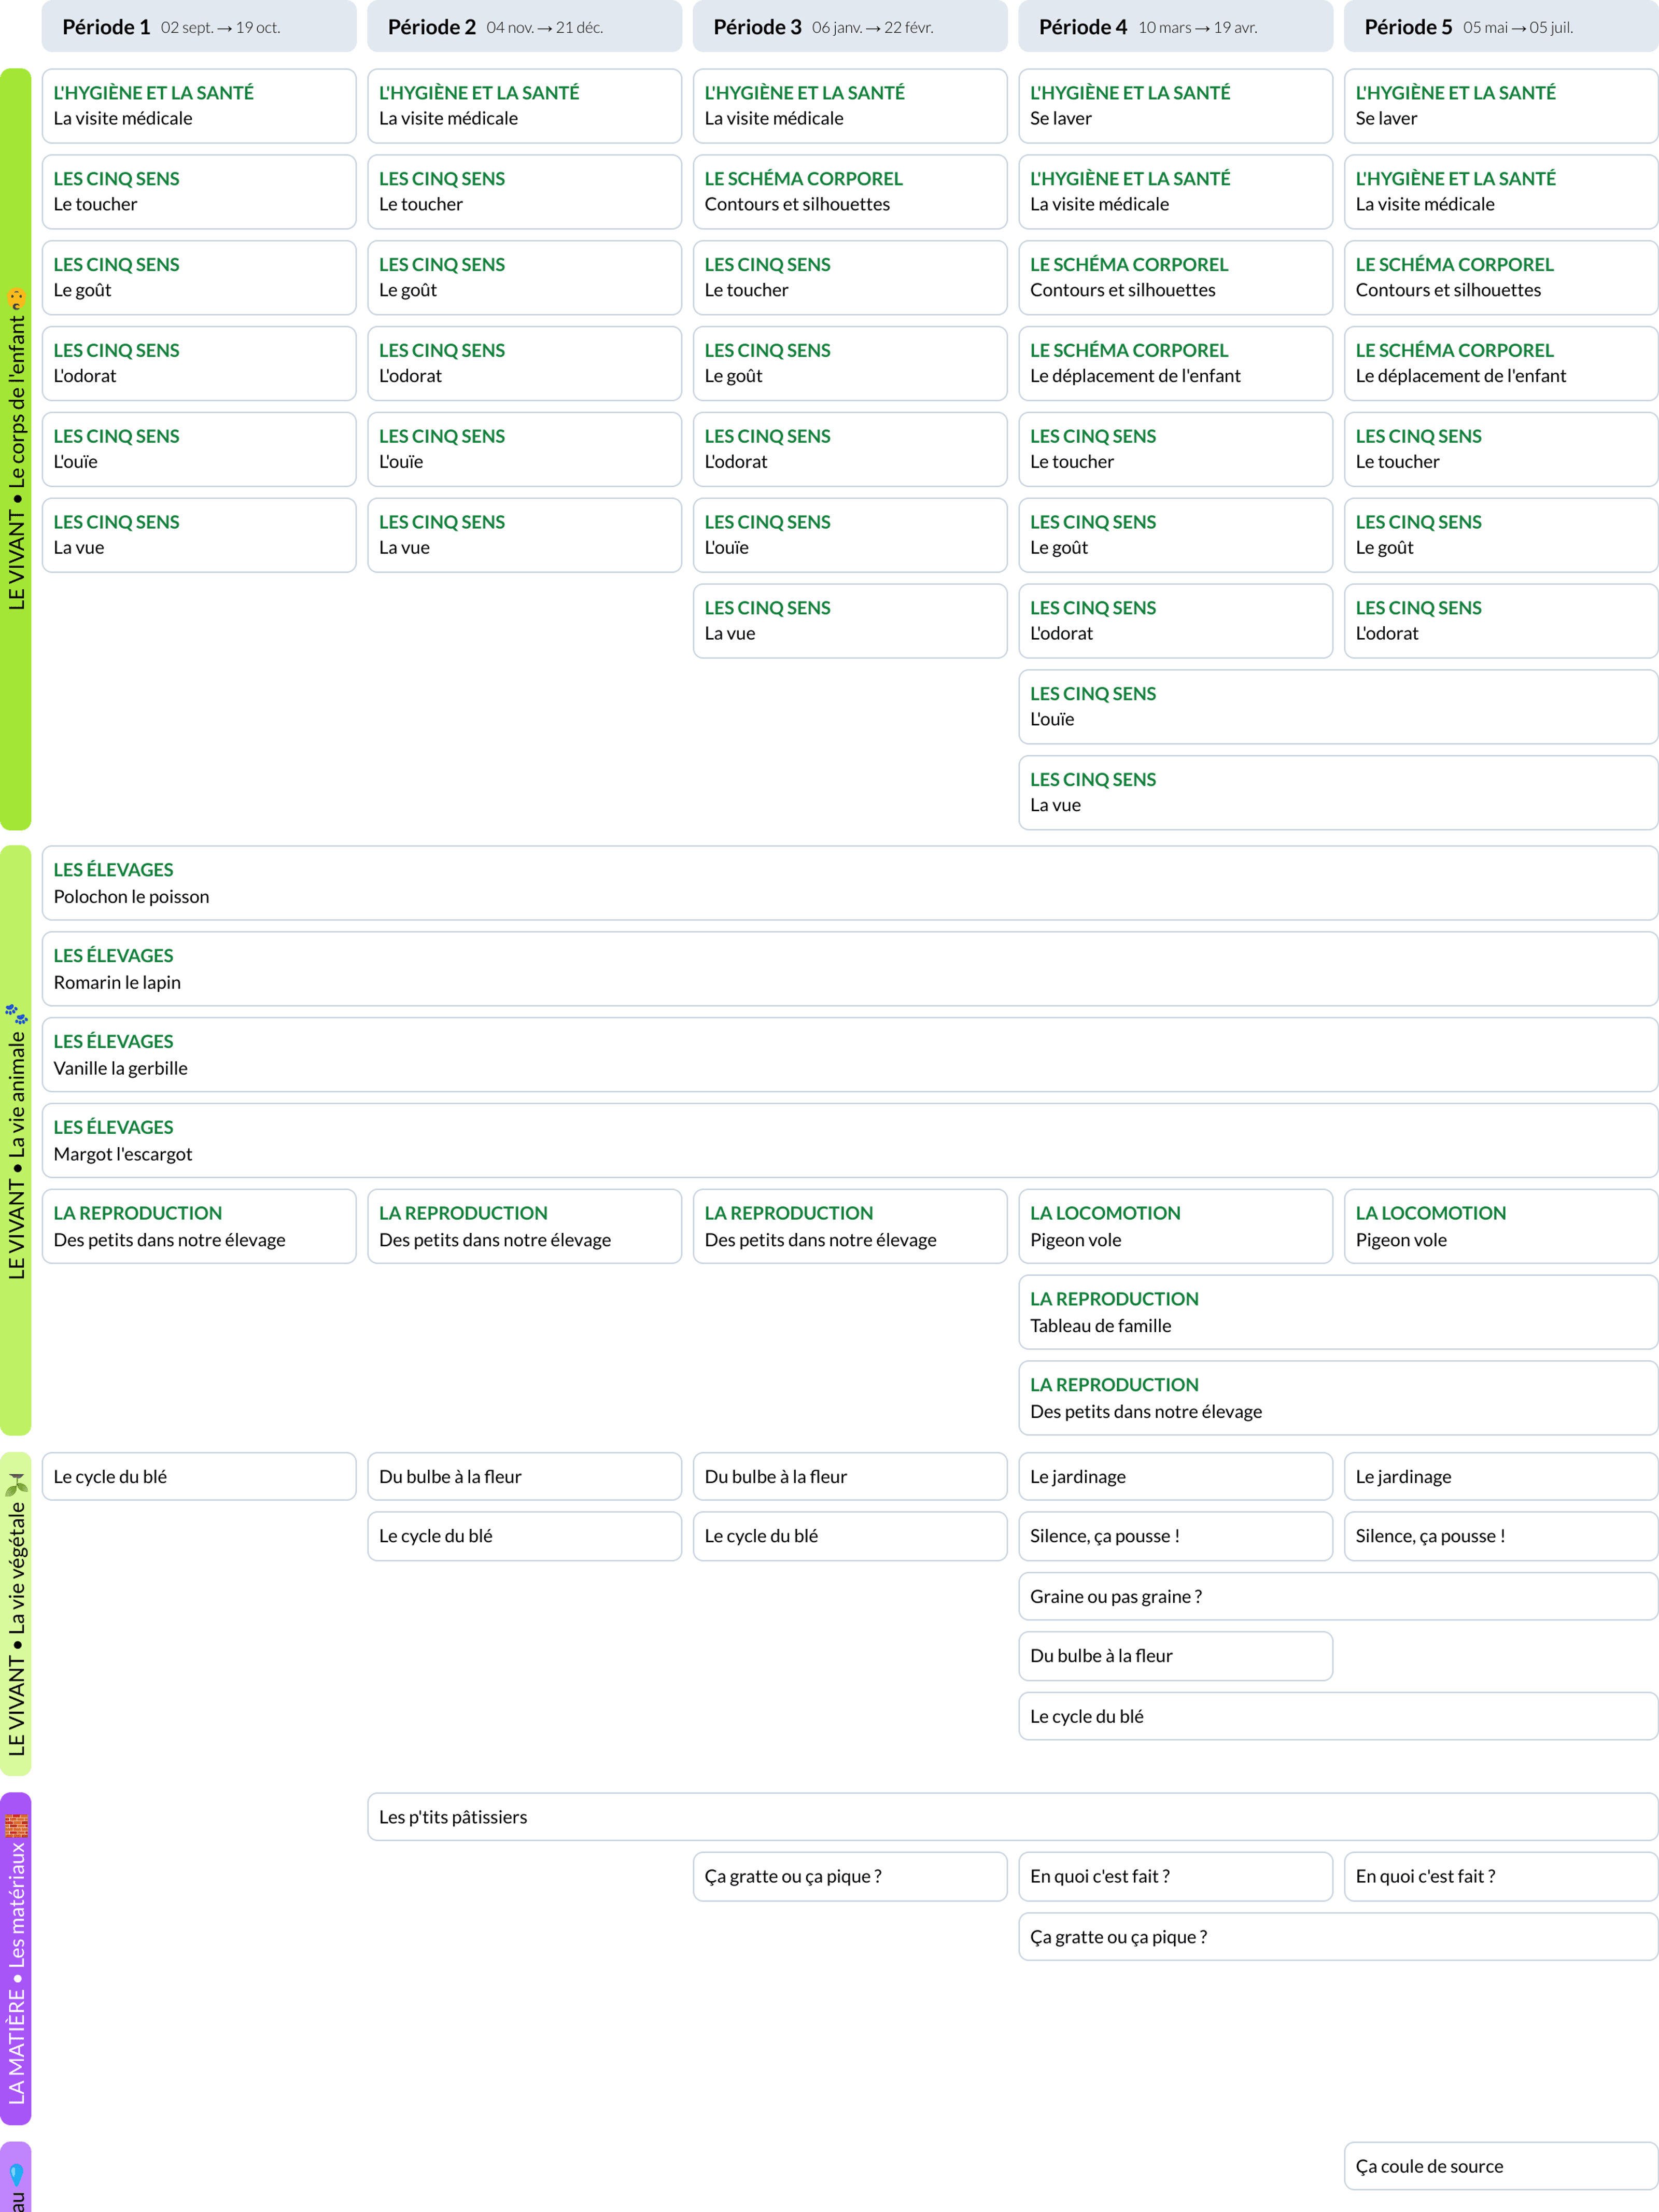Open the 'Période 3' header
Viewport: 1659px width, 2212px height.
point(849,27)
